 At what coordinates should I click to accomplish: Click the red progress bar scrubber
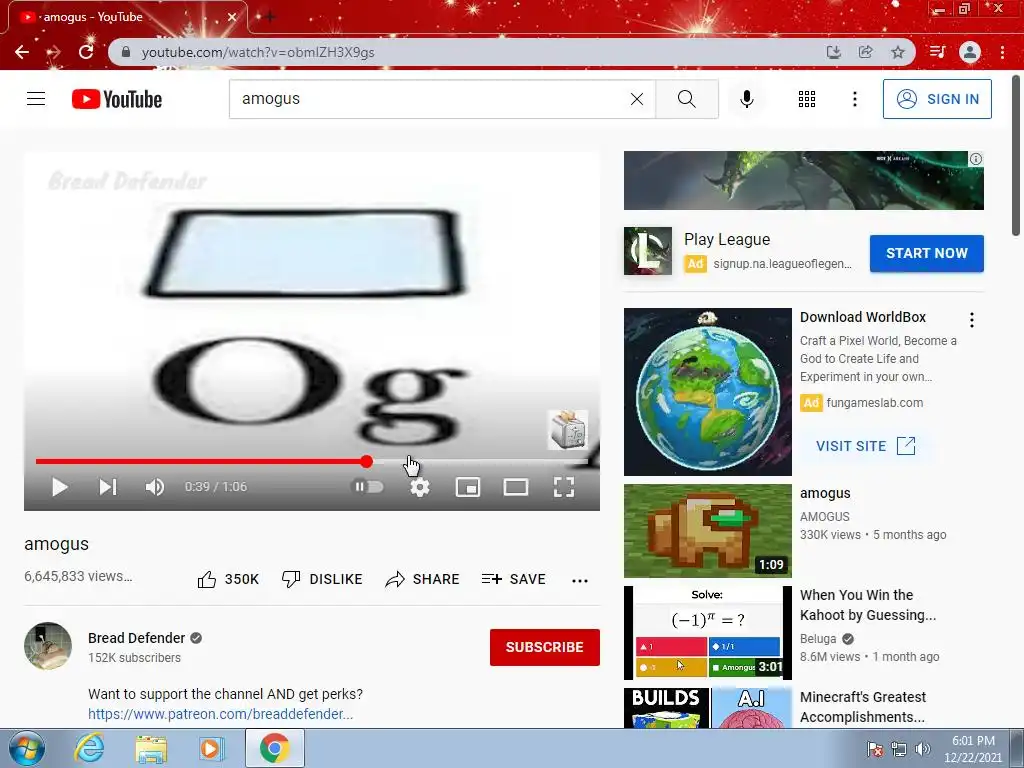pos(366,462)
